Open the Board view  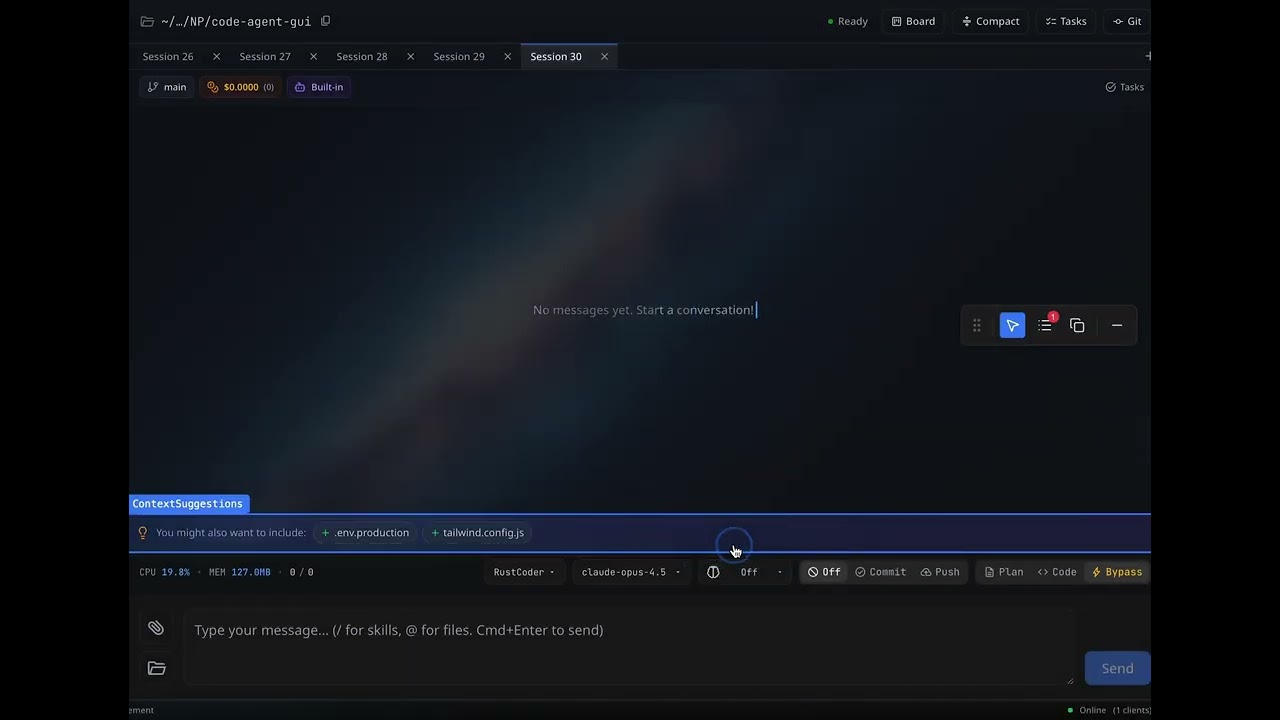point(914,21)
